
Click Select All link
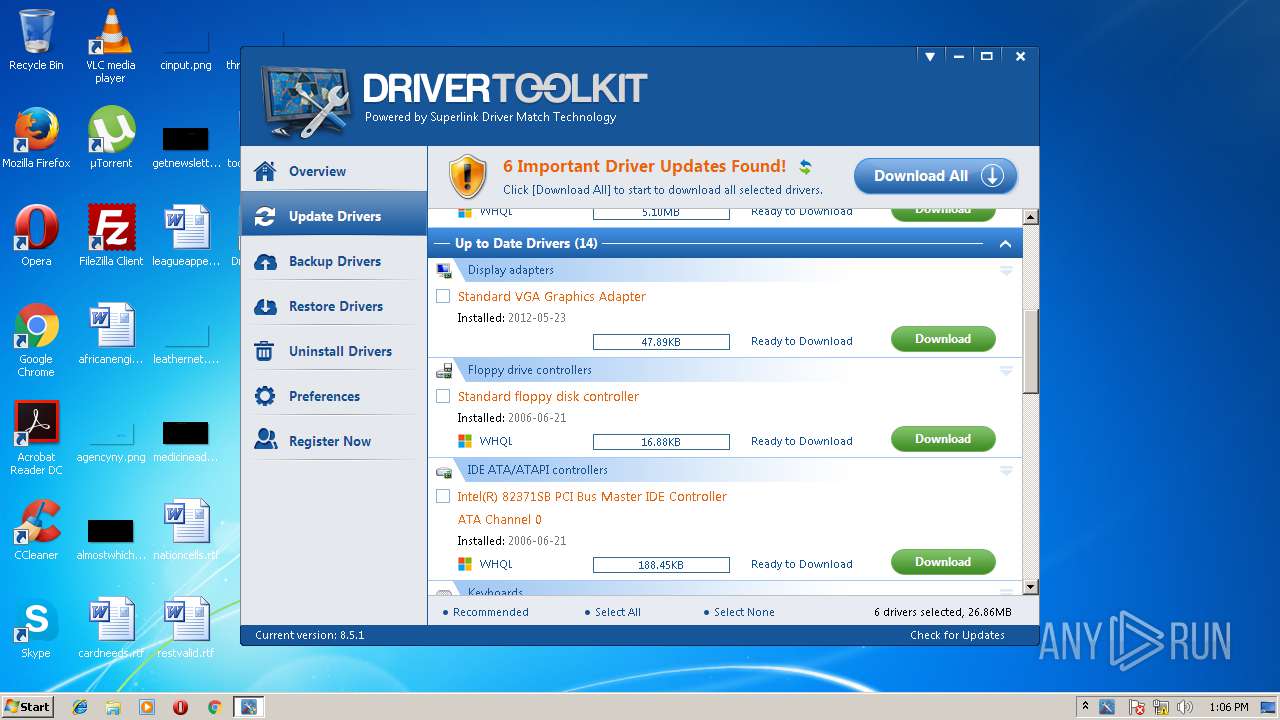[617, 612]
